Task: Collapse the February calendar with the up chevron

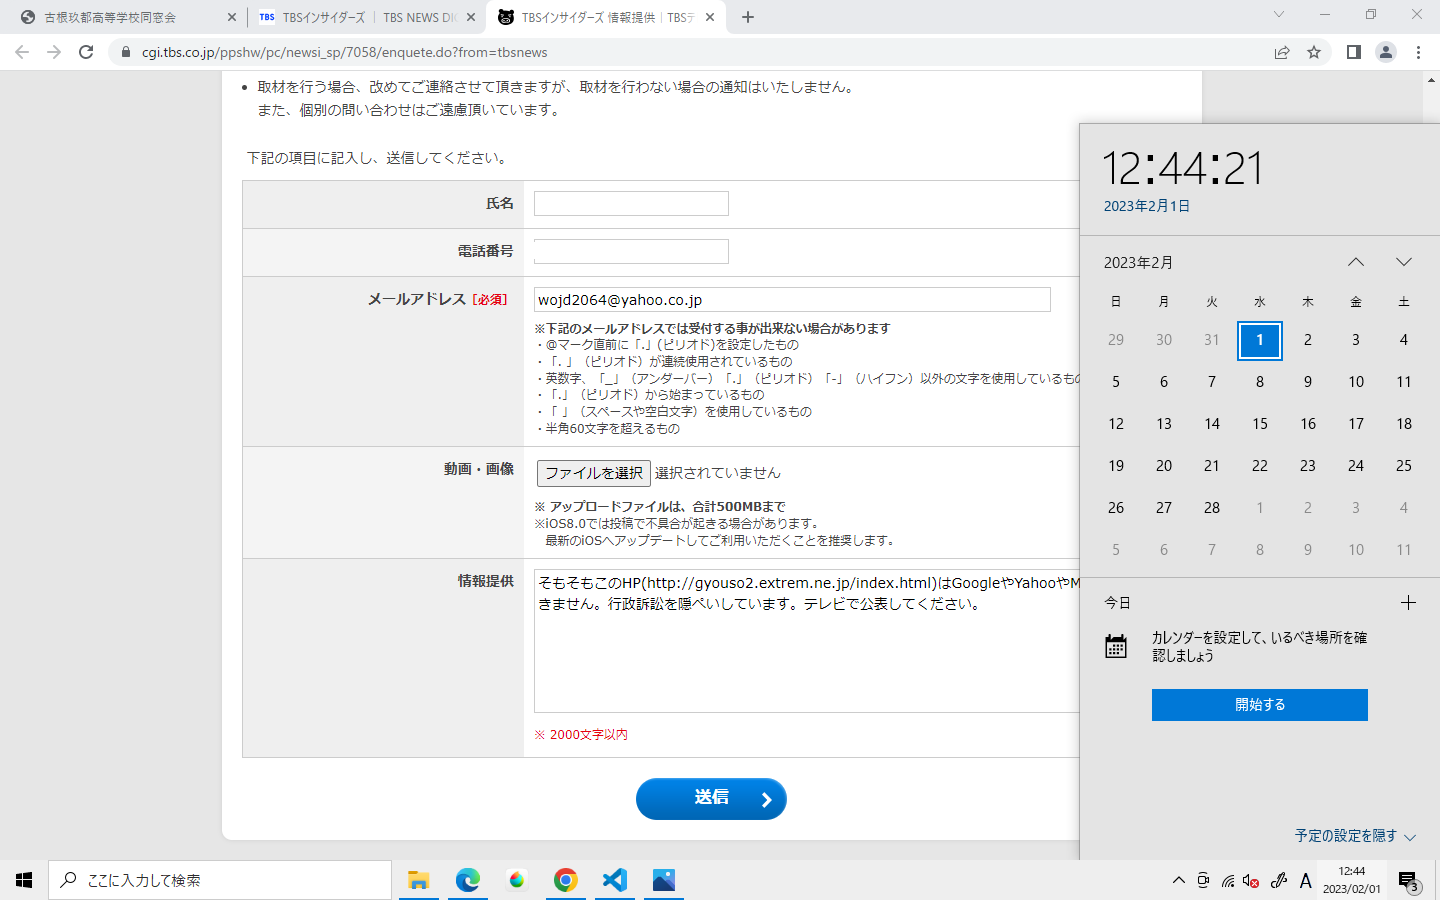Action: click(x=1356, y=261)
